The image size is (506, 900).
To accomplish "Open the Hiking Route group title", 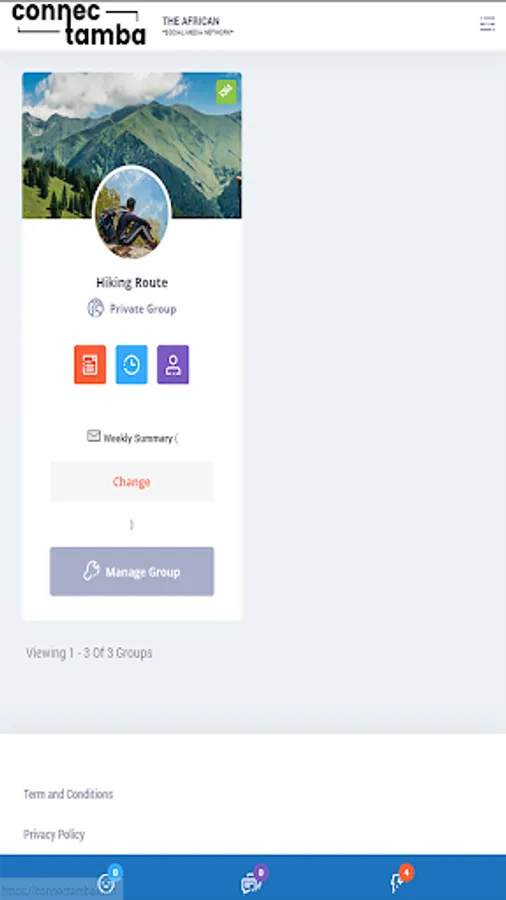I will click(x=132, y=282).
